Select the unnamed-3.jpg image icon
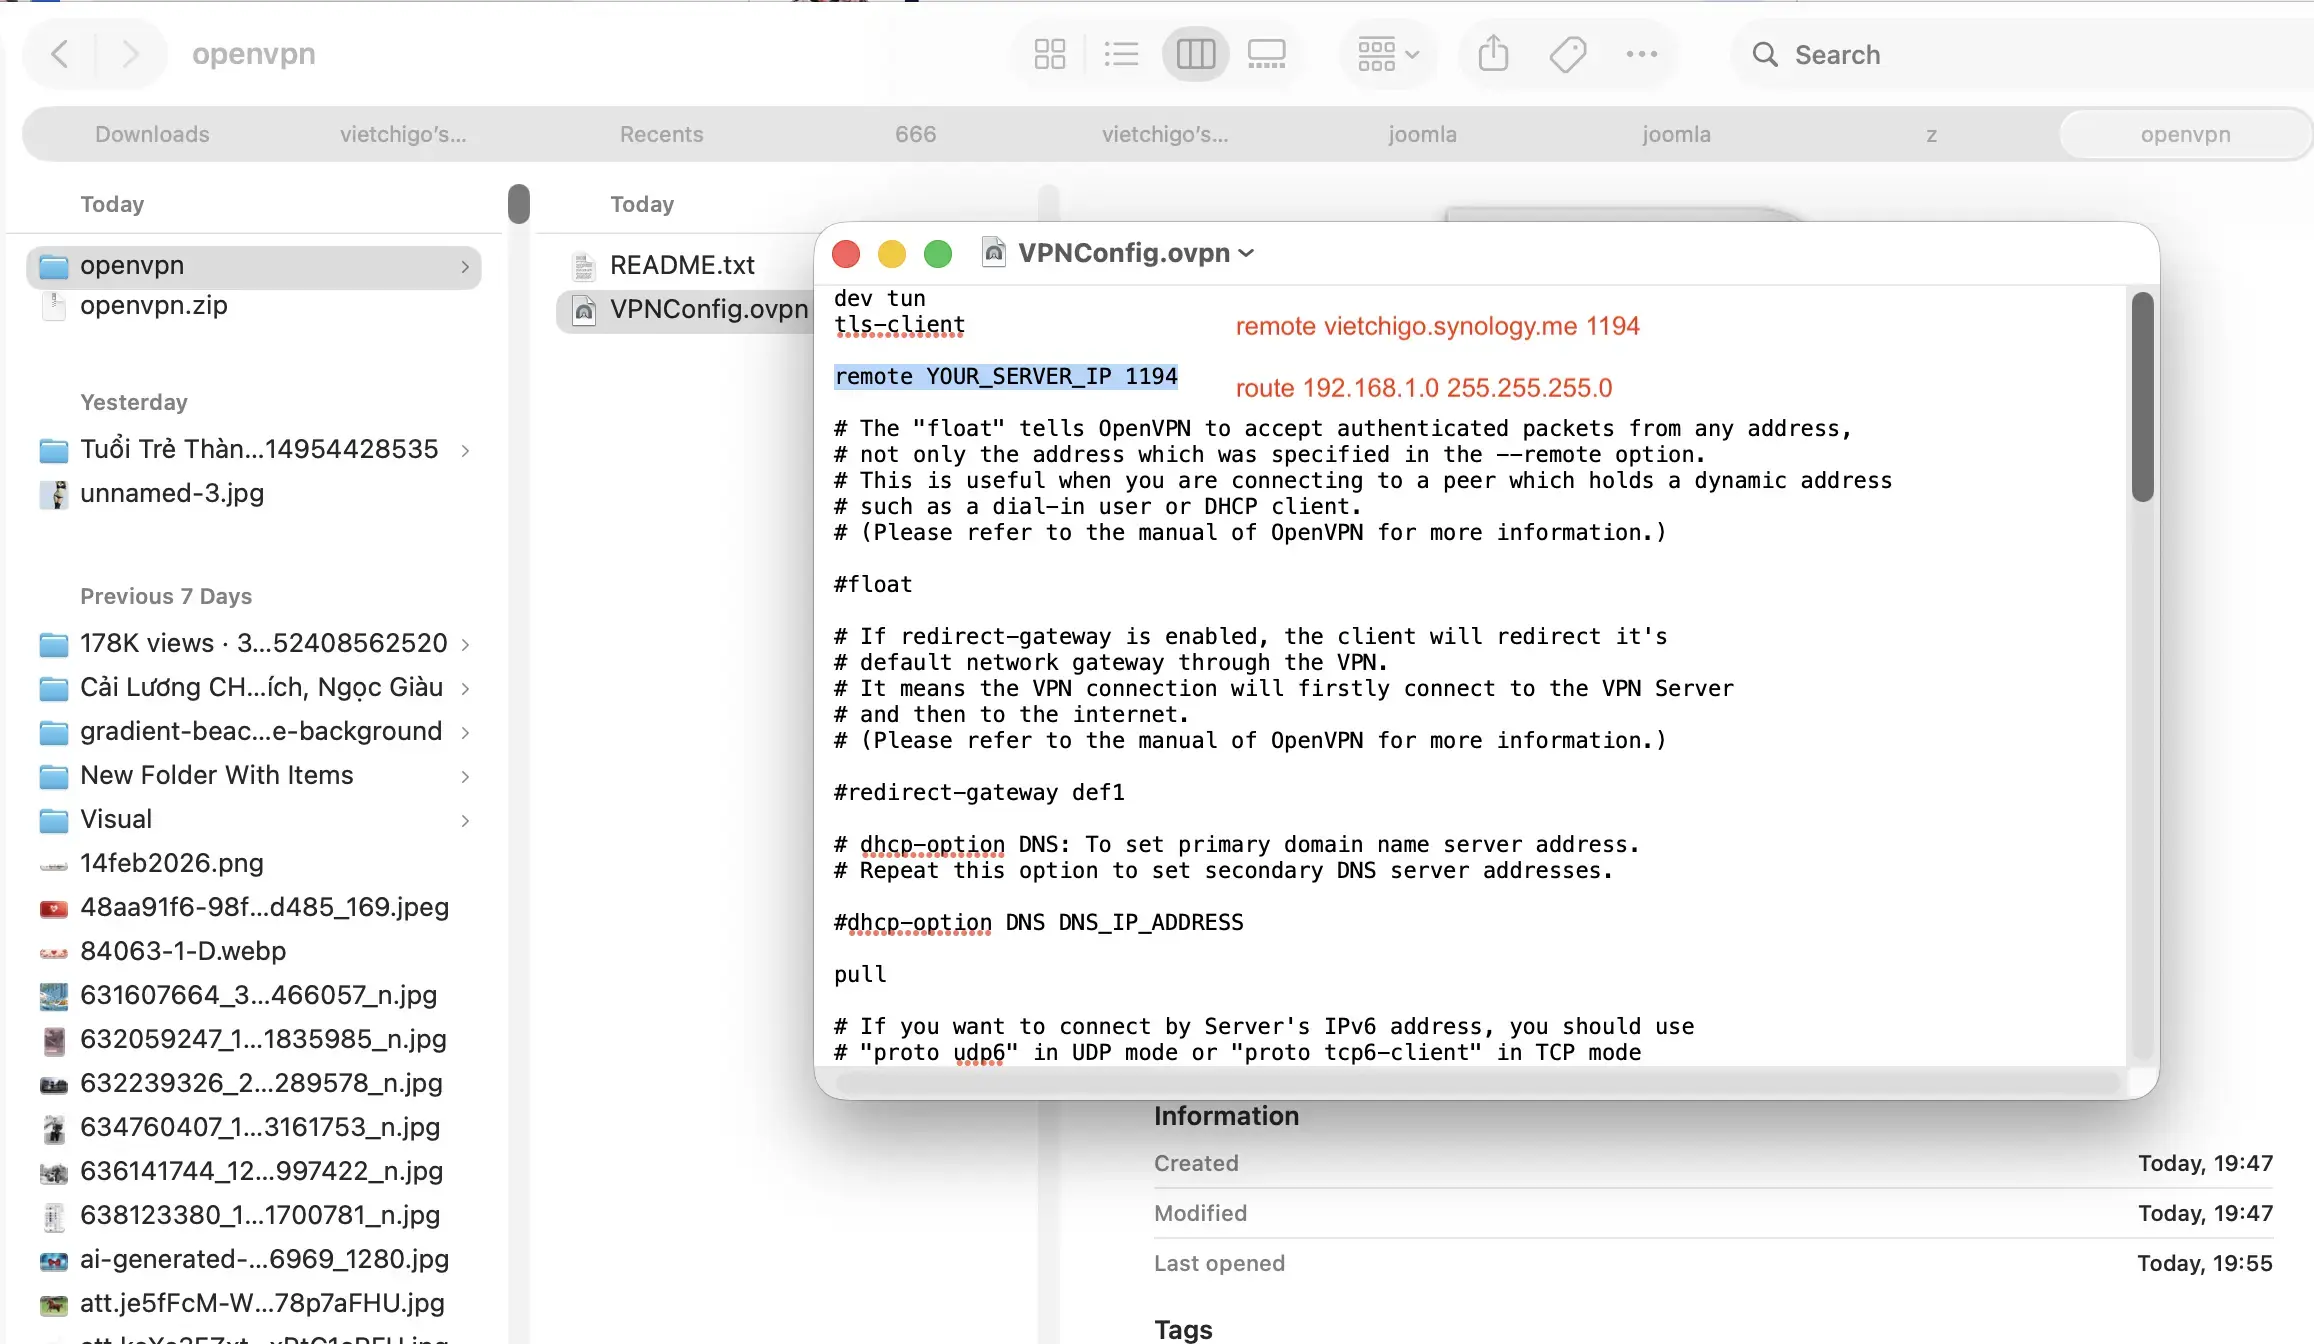The width and height of the screenshot is (2314, 1344). pyautogui.click(x=54, y=494)
